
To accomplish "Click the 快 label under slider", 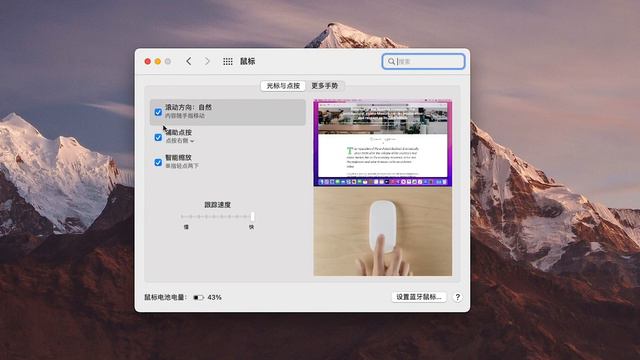I will click(x=251, y=227).
